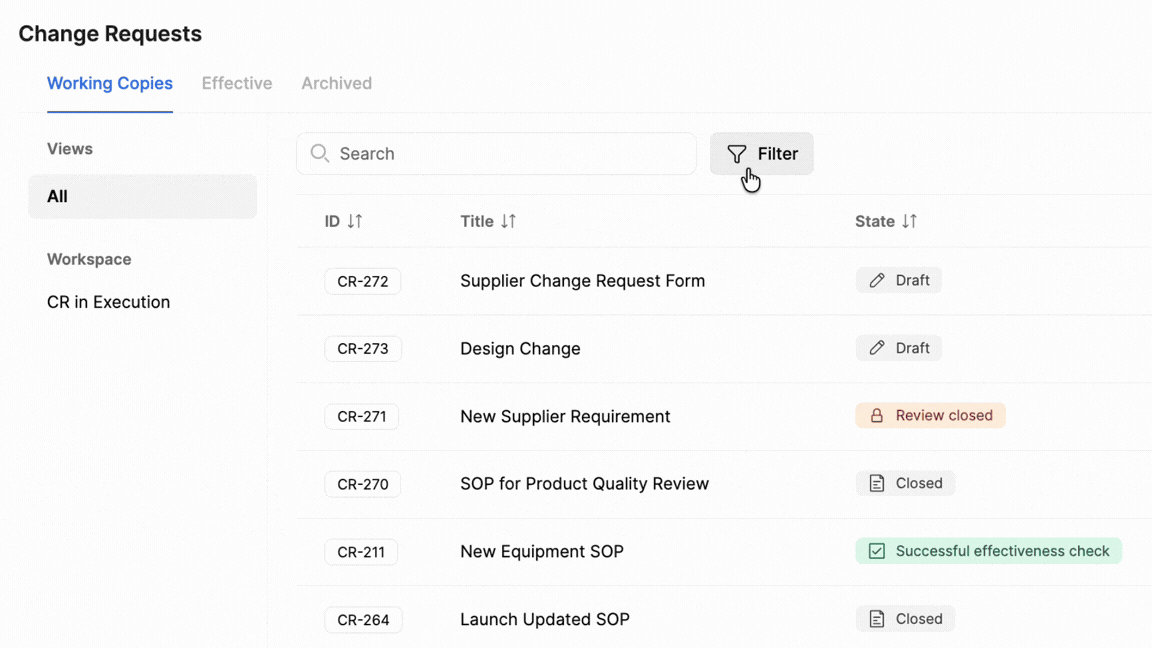Sort by Title column arrows
Image resolution: width=1152 pixels, height=648 pixels.
(x=508, y=221)
